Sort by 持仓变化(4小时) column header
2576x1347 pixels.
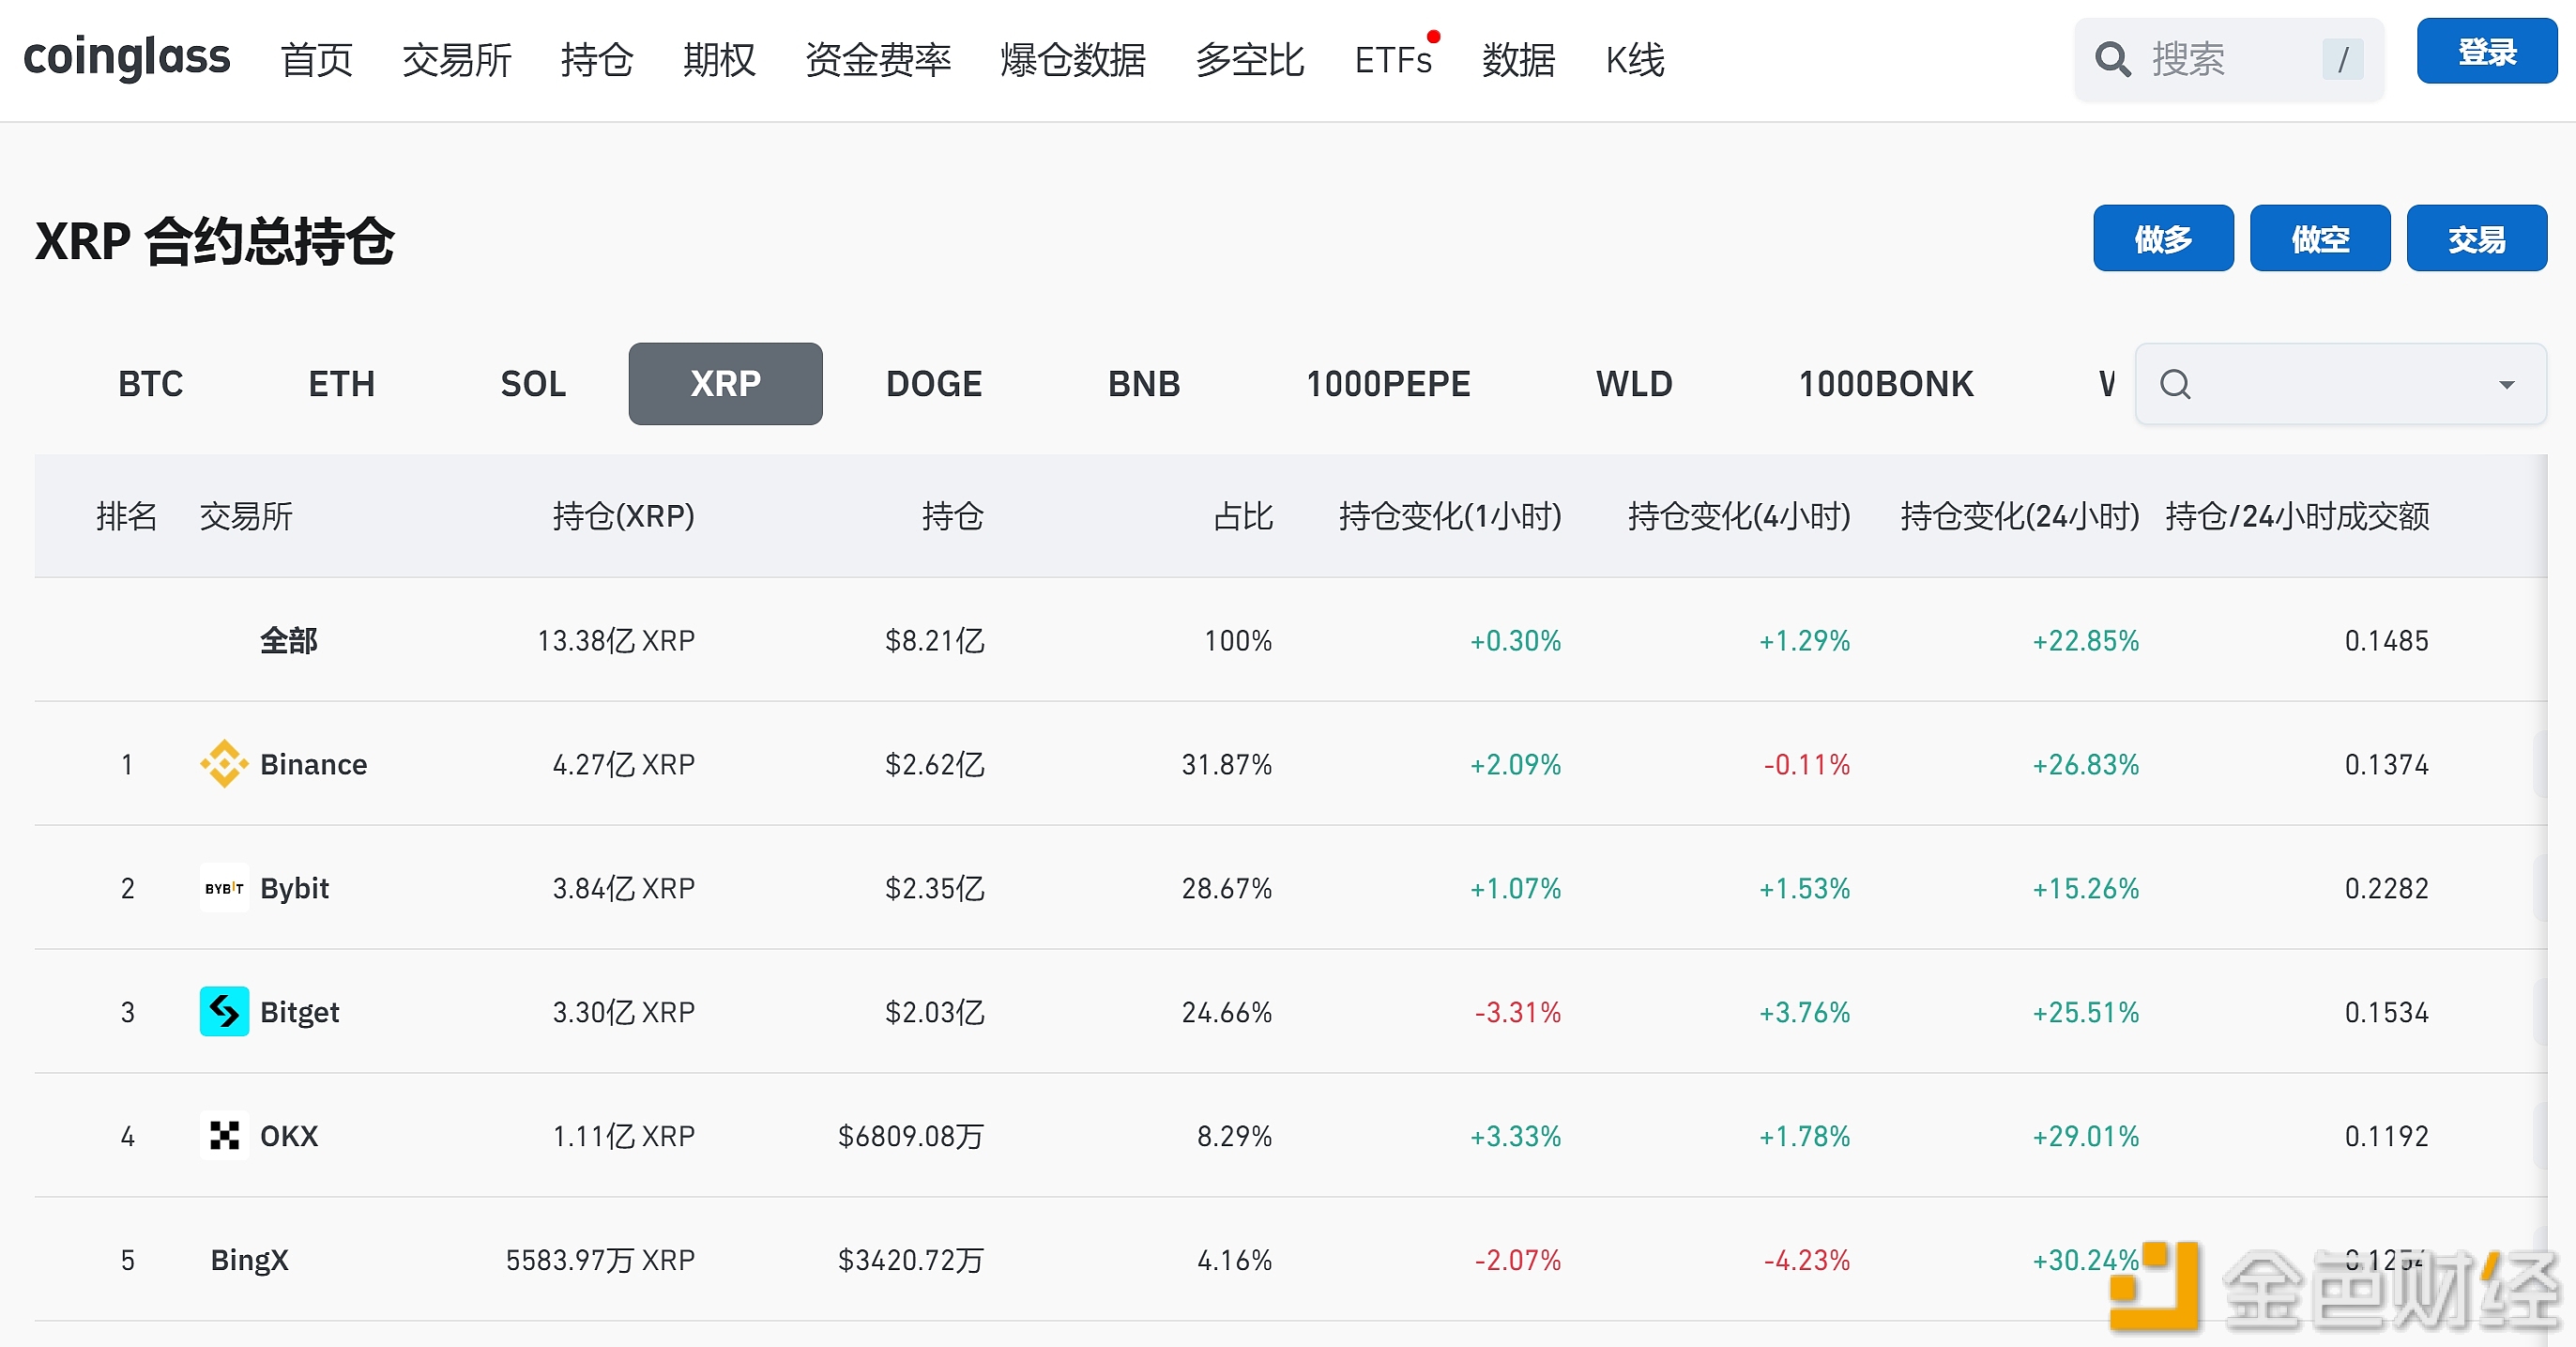(x=1739, y=516)
